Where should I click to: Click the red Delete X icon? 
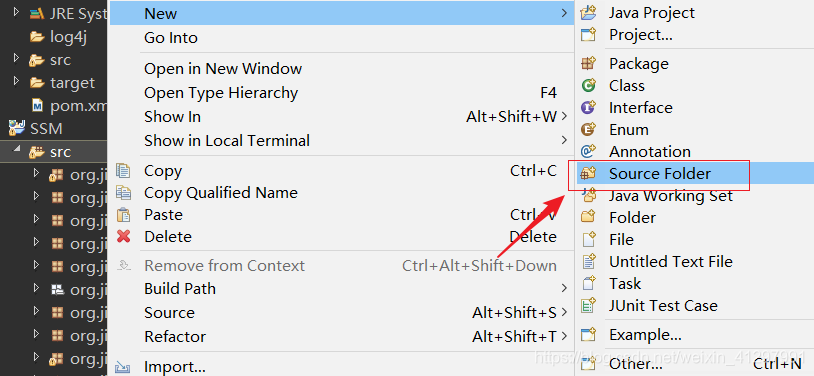click(124, 237)
